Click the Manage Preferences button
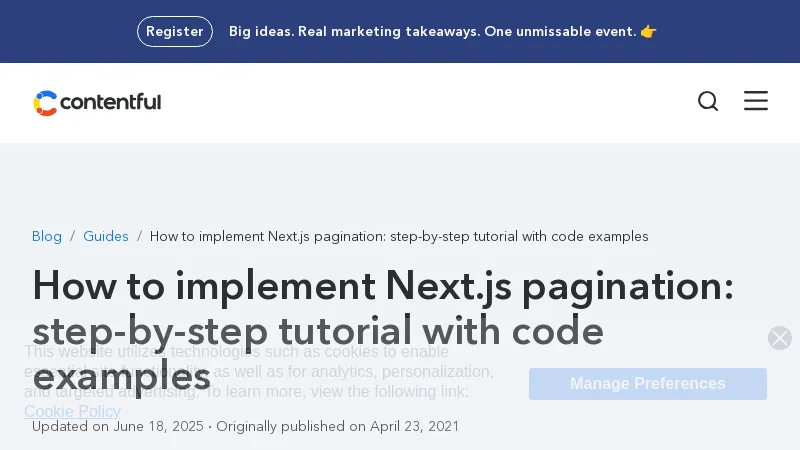Screen dimensions: 800x450 (x=647, y=384)
